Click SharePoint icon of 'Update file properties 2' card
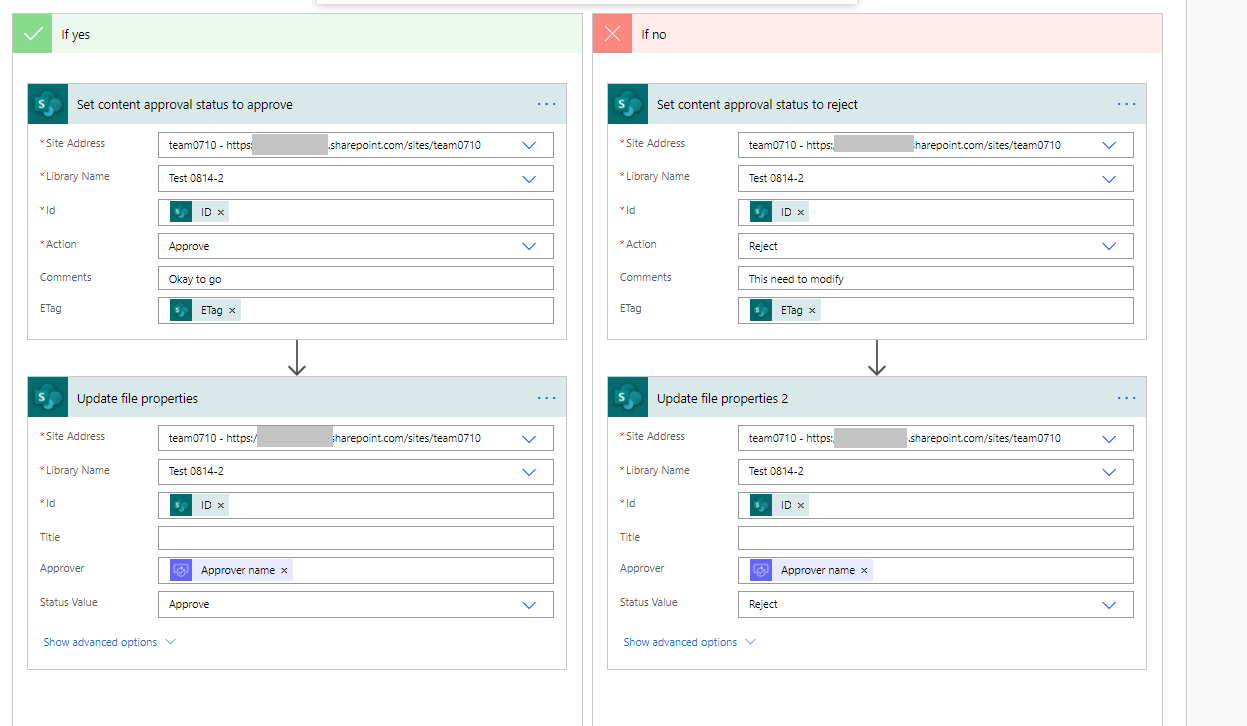The height and width of the screenshot is (726, 1247). click(x=627, y=398)
